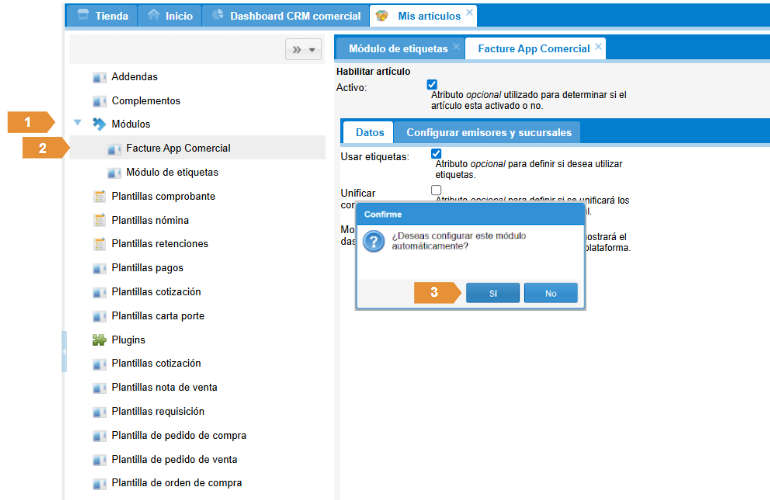Click Sí in the Confirme dialog
Viewport: 770px width, 500px height.
[x=493, y=293]
